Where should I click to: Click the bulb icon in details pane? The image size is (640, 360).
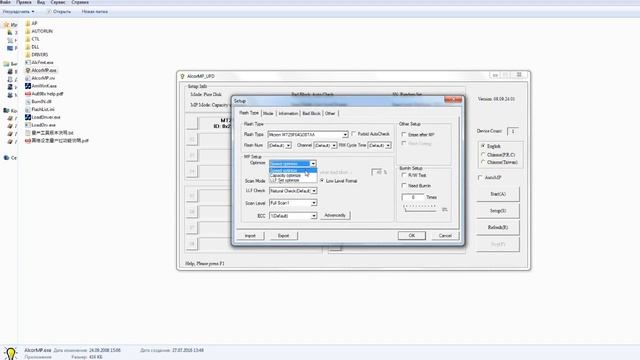click(x=11, y=353)
